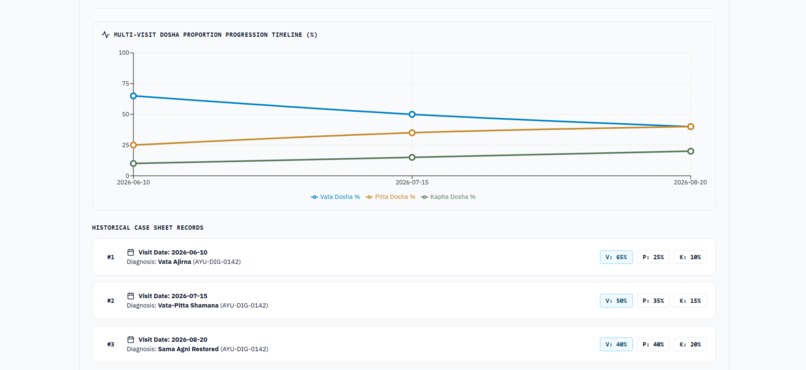Click the Historical Case Sheet Records heading

tap(148, 228)
